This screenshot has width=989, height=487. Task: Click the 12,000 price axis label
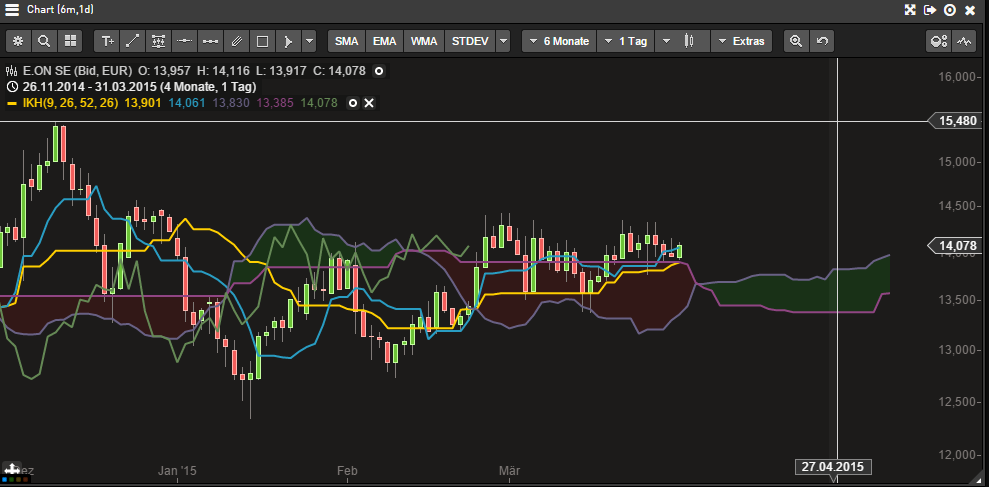(957, 455)
